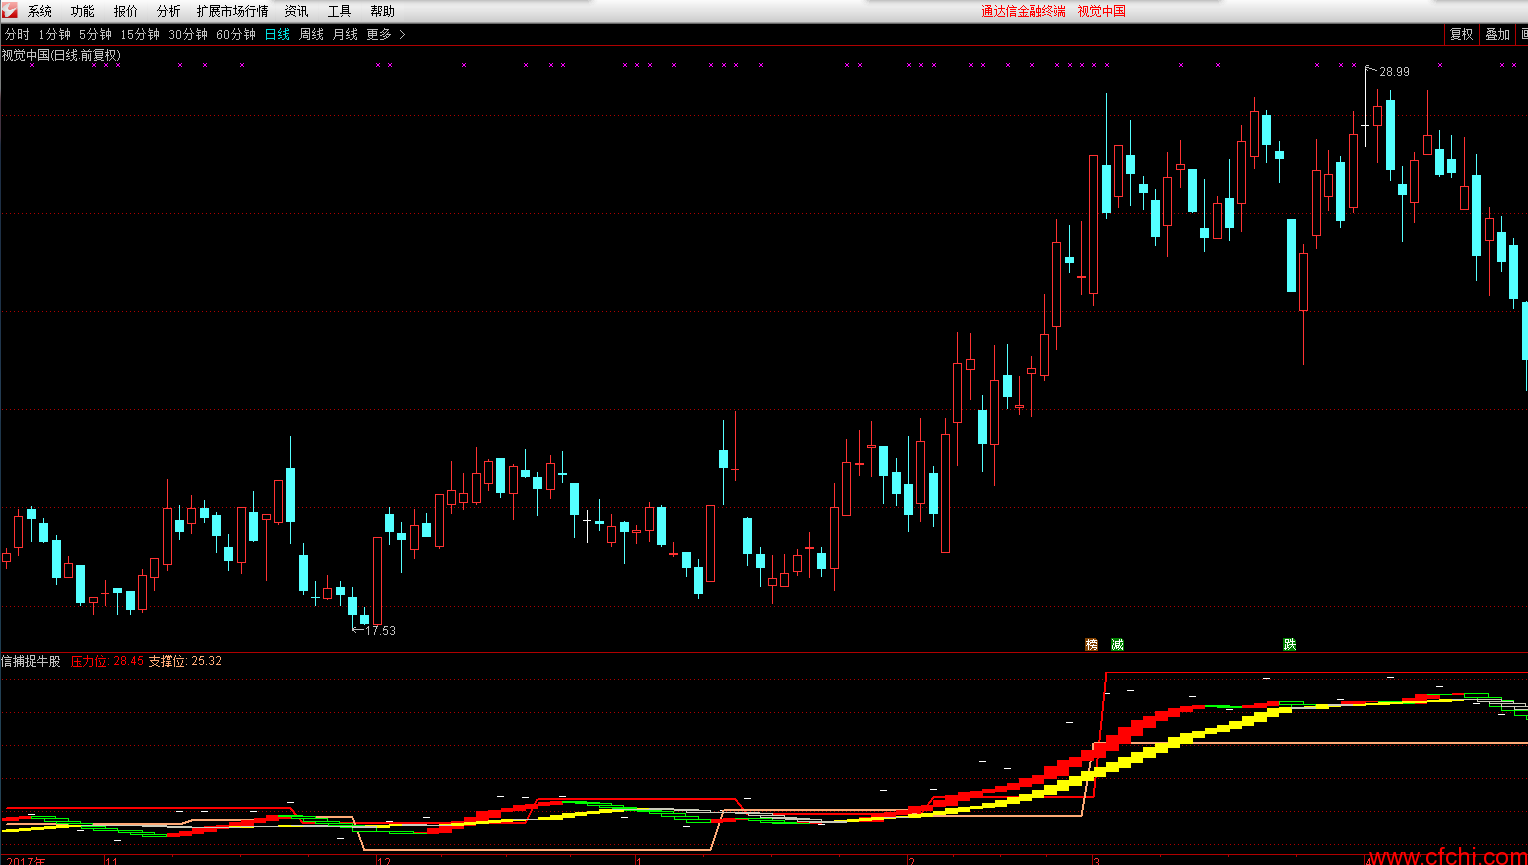
Task: Open the 资讯 menu
Action: (x=297, y=11)
